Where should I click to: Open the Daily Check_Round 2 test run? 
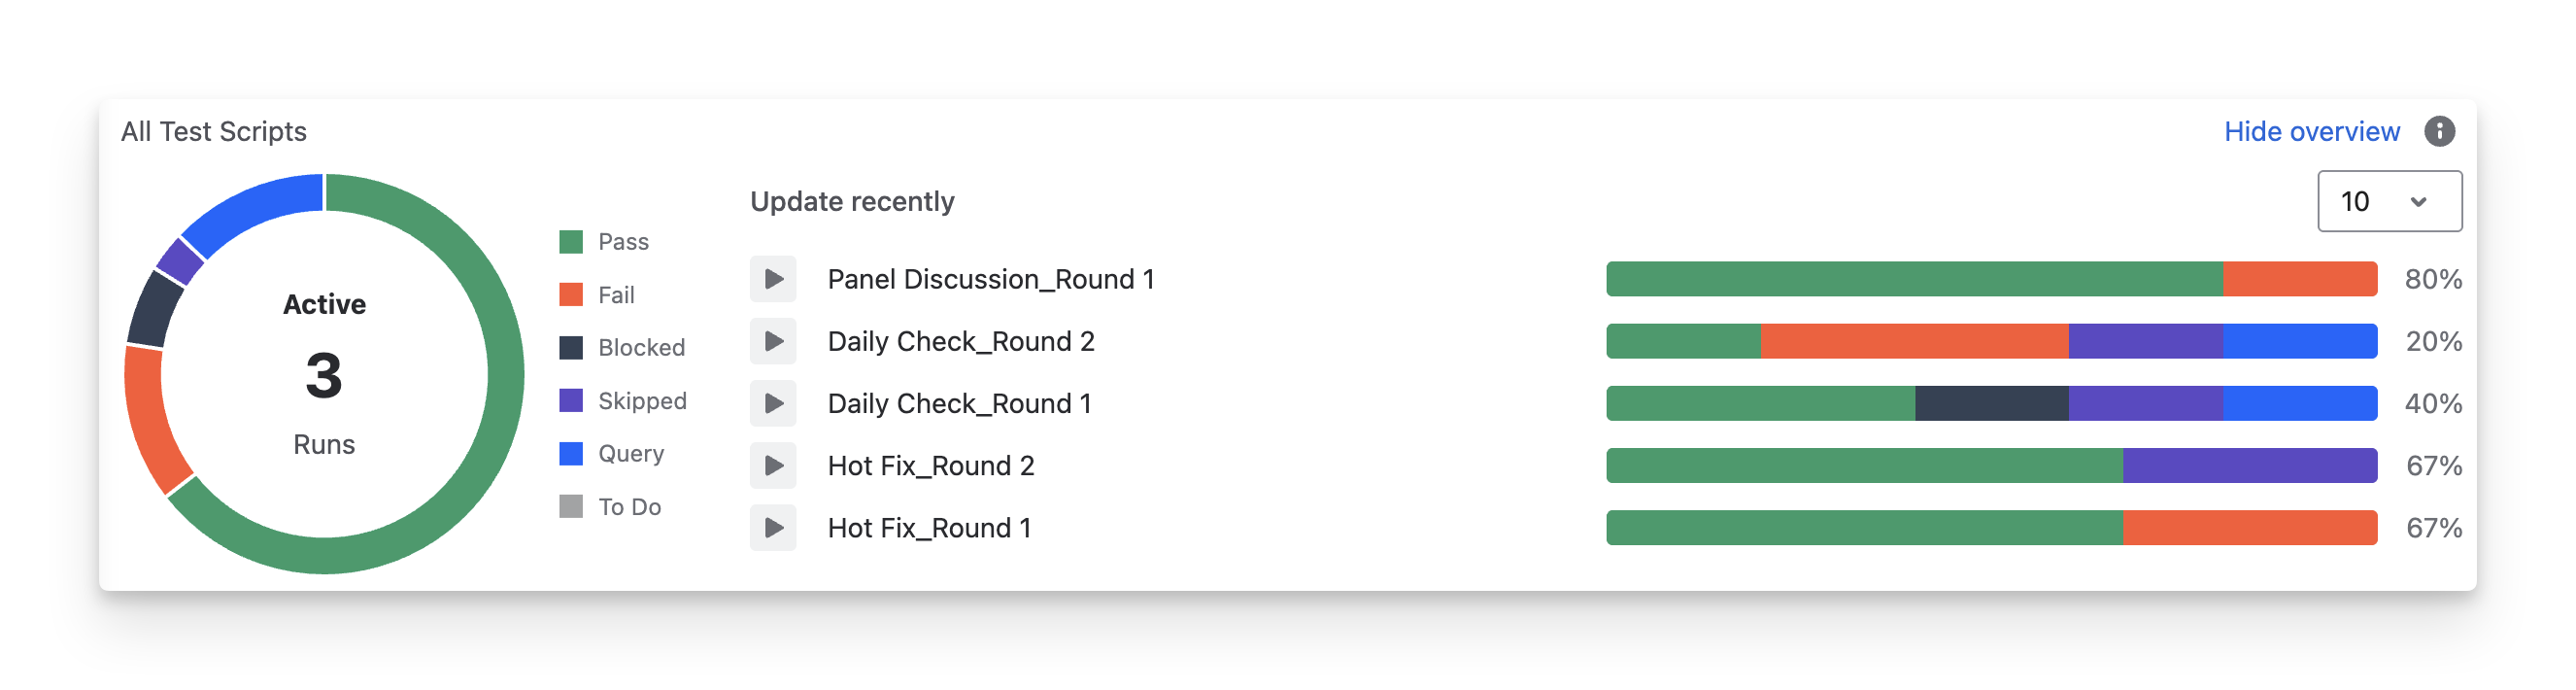(960, 341)
